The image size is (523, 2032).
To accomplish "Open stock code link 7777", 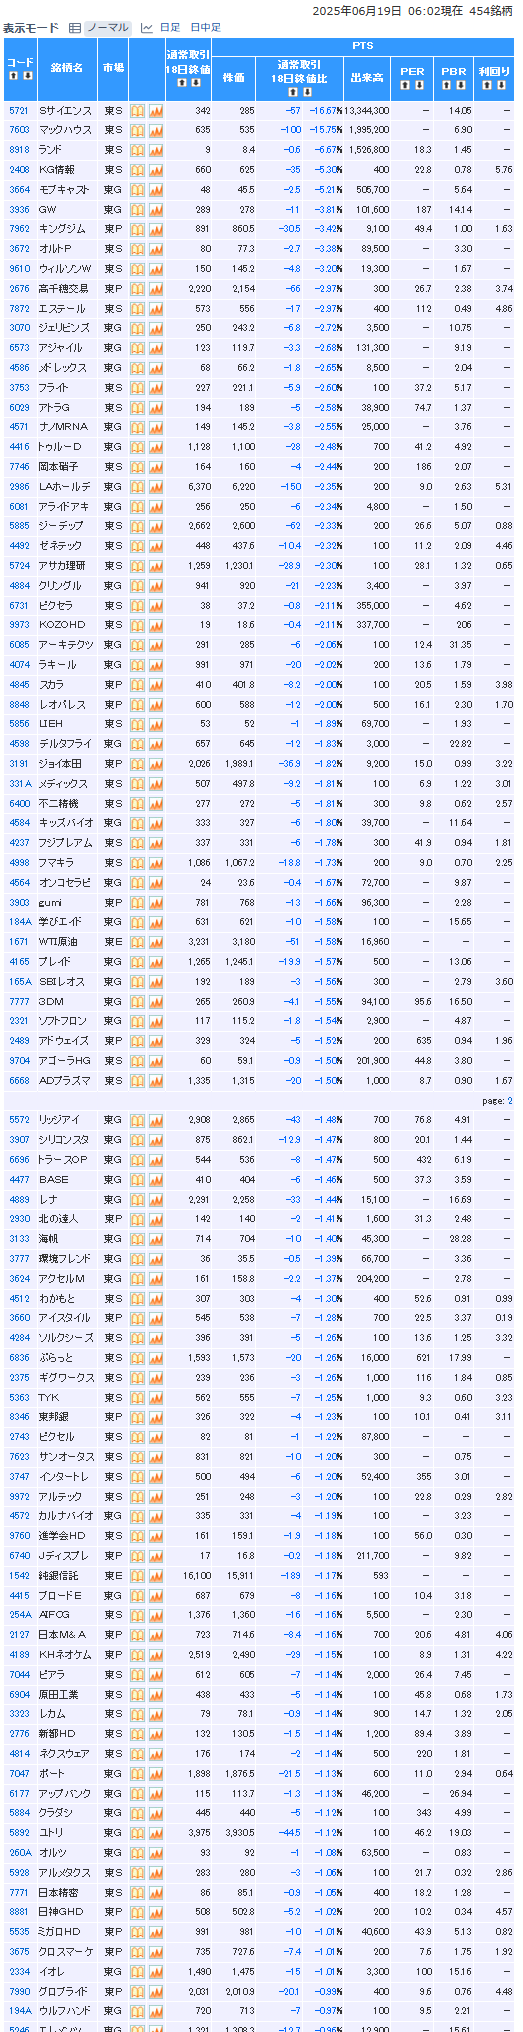I will [19, 1002].
